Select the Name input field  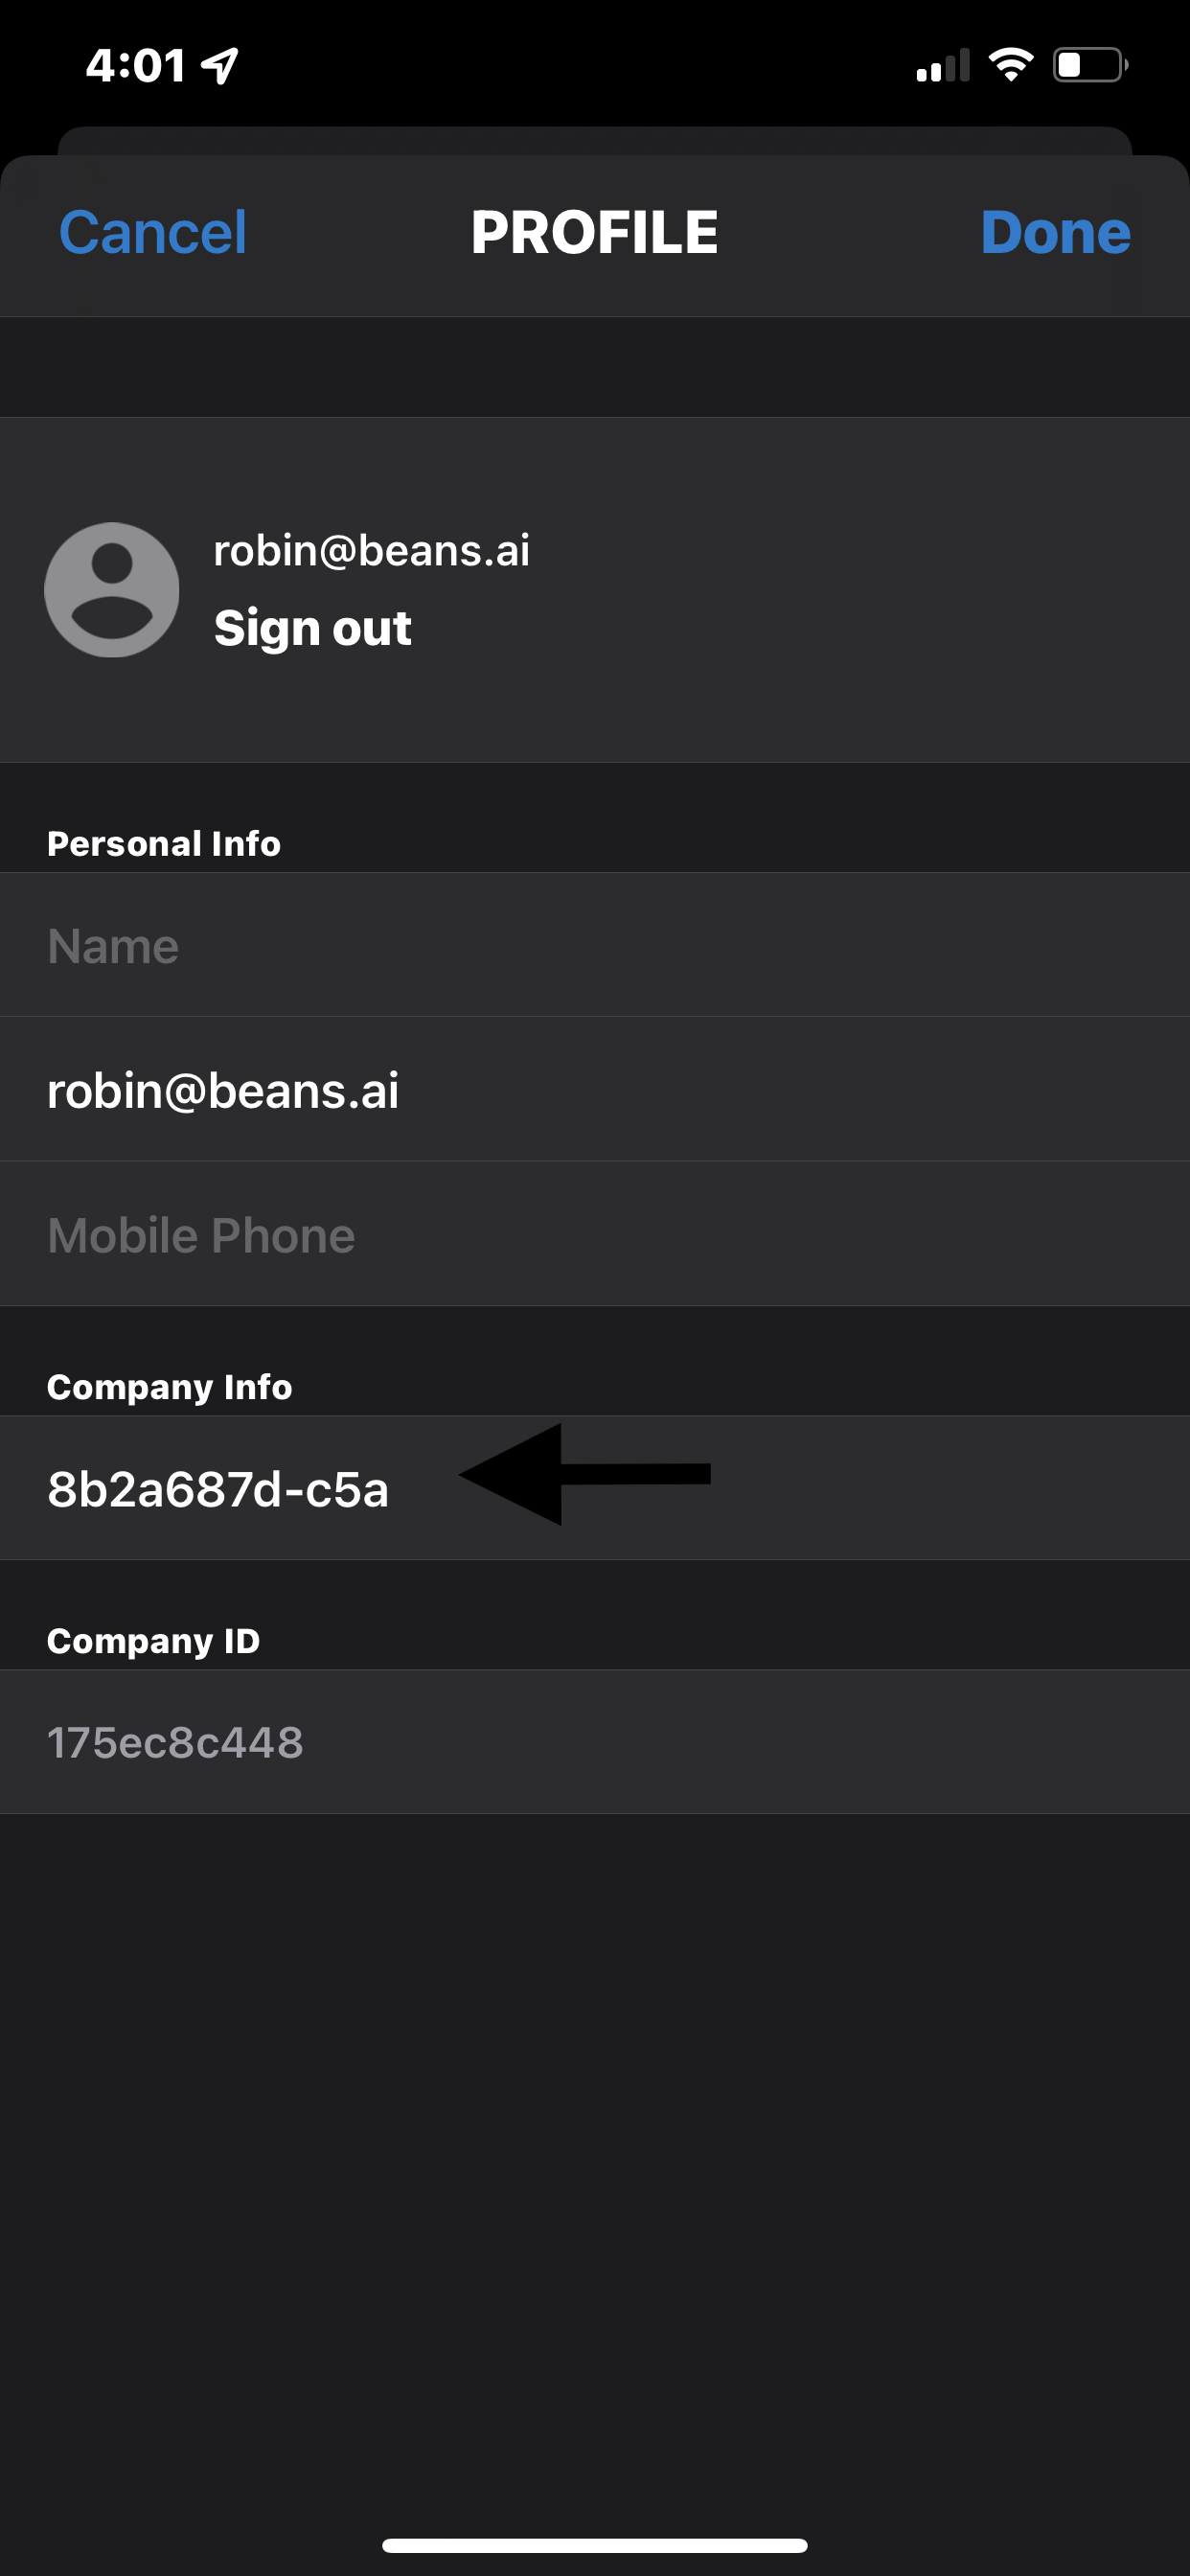coord(595,946)
